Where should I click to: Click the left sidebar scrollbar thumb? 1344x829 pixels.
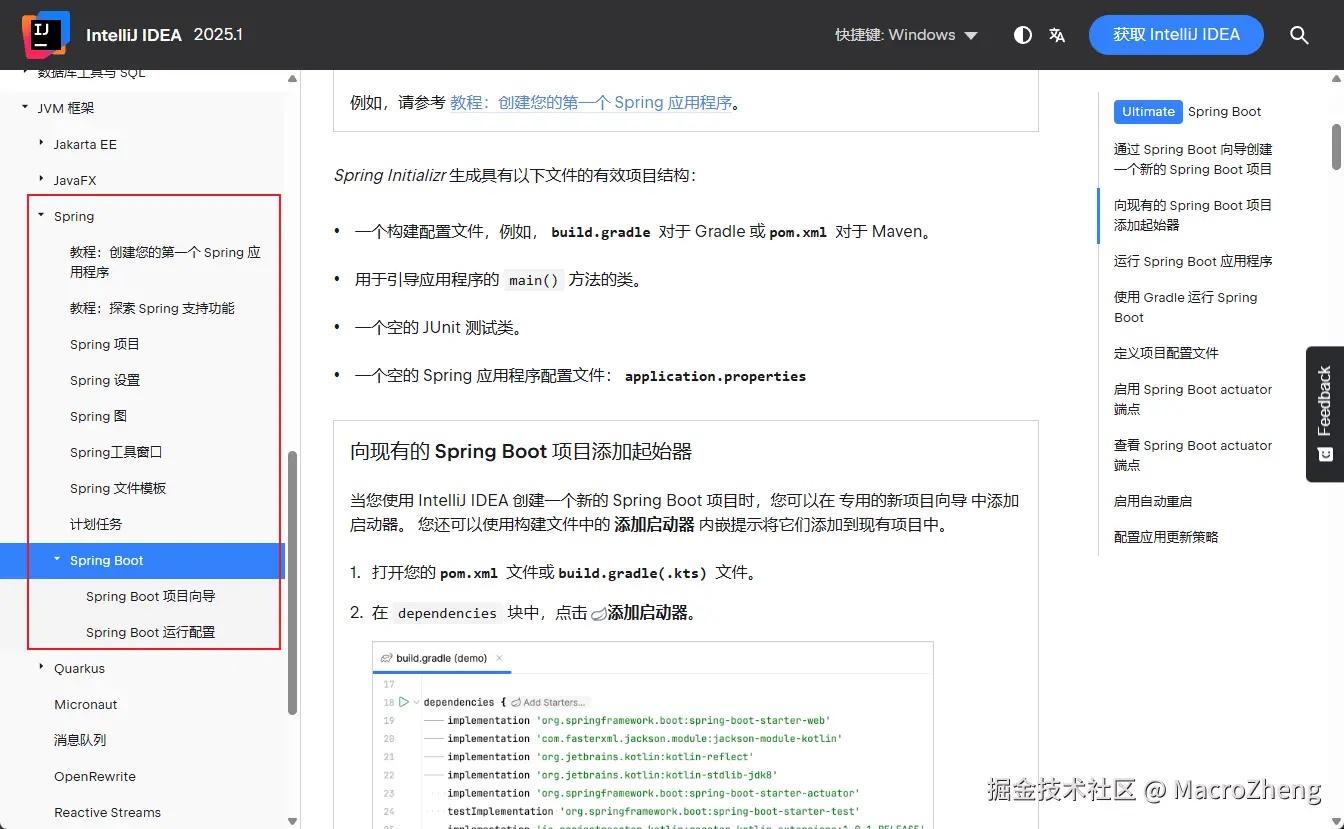click(293, 583)
